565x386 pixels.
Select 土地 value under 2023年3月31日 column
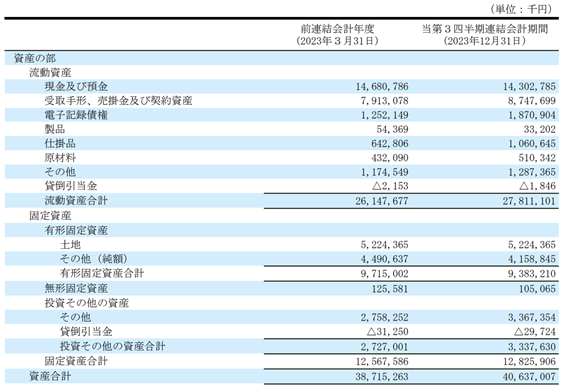click(384, 245)
